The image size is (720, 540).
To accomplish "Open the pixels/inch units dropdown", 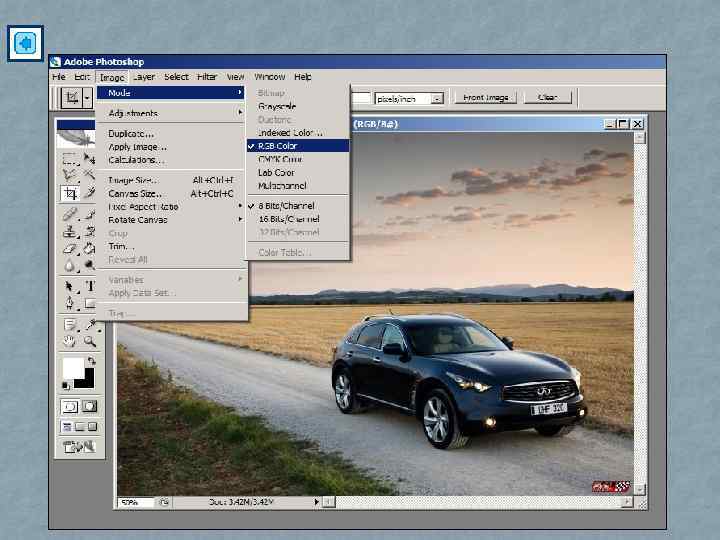I will (438, 98).
